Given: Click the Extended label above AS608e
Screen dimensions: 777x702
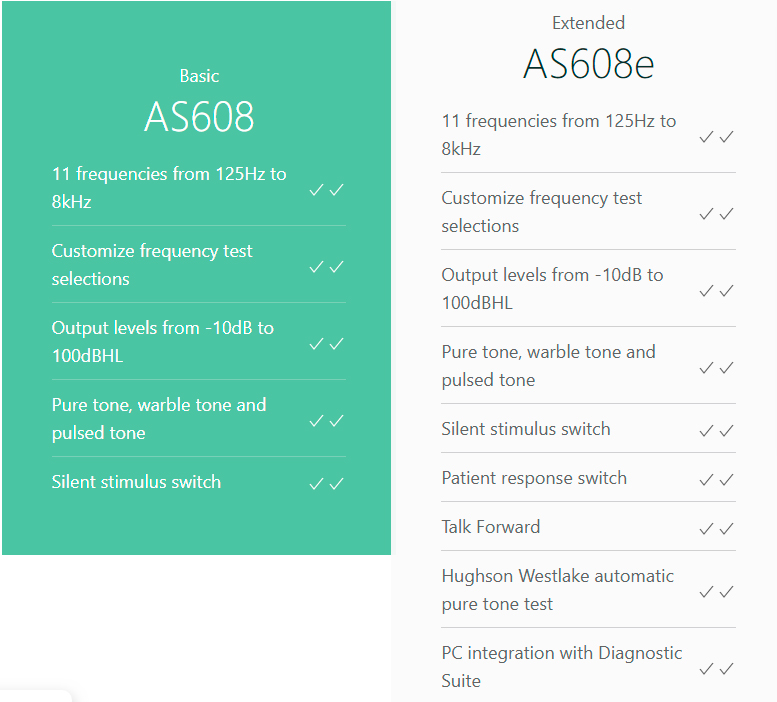Looking at the screenshot, I should [588, 23].
